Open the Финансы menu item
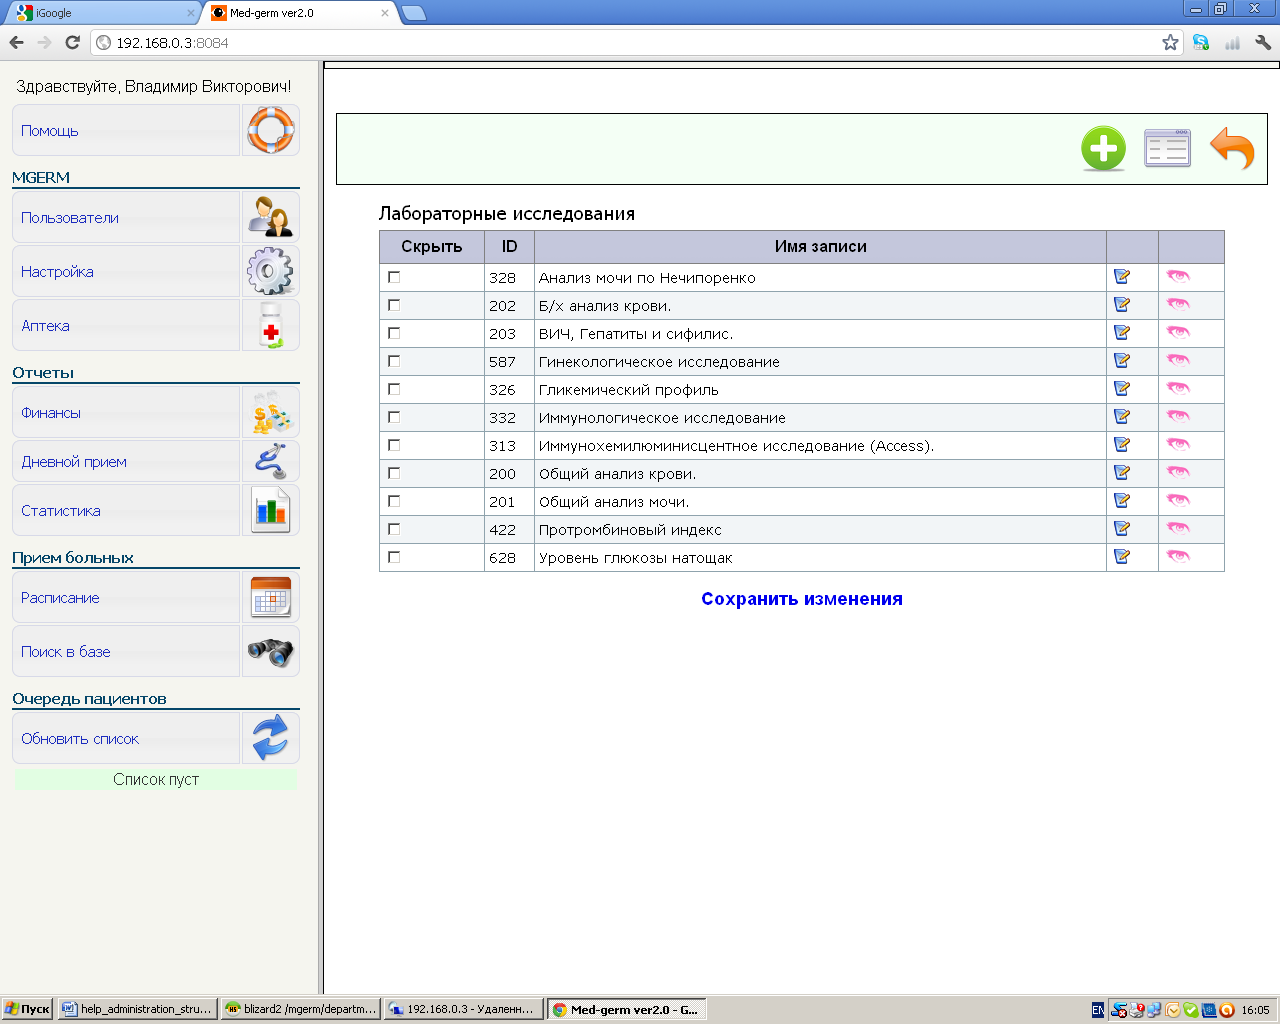This screenshot has width=1280, height=1024. 51,413
